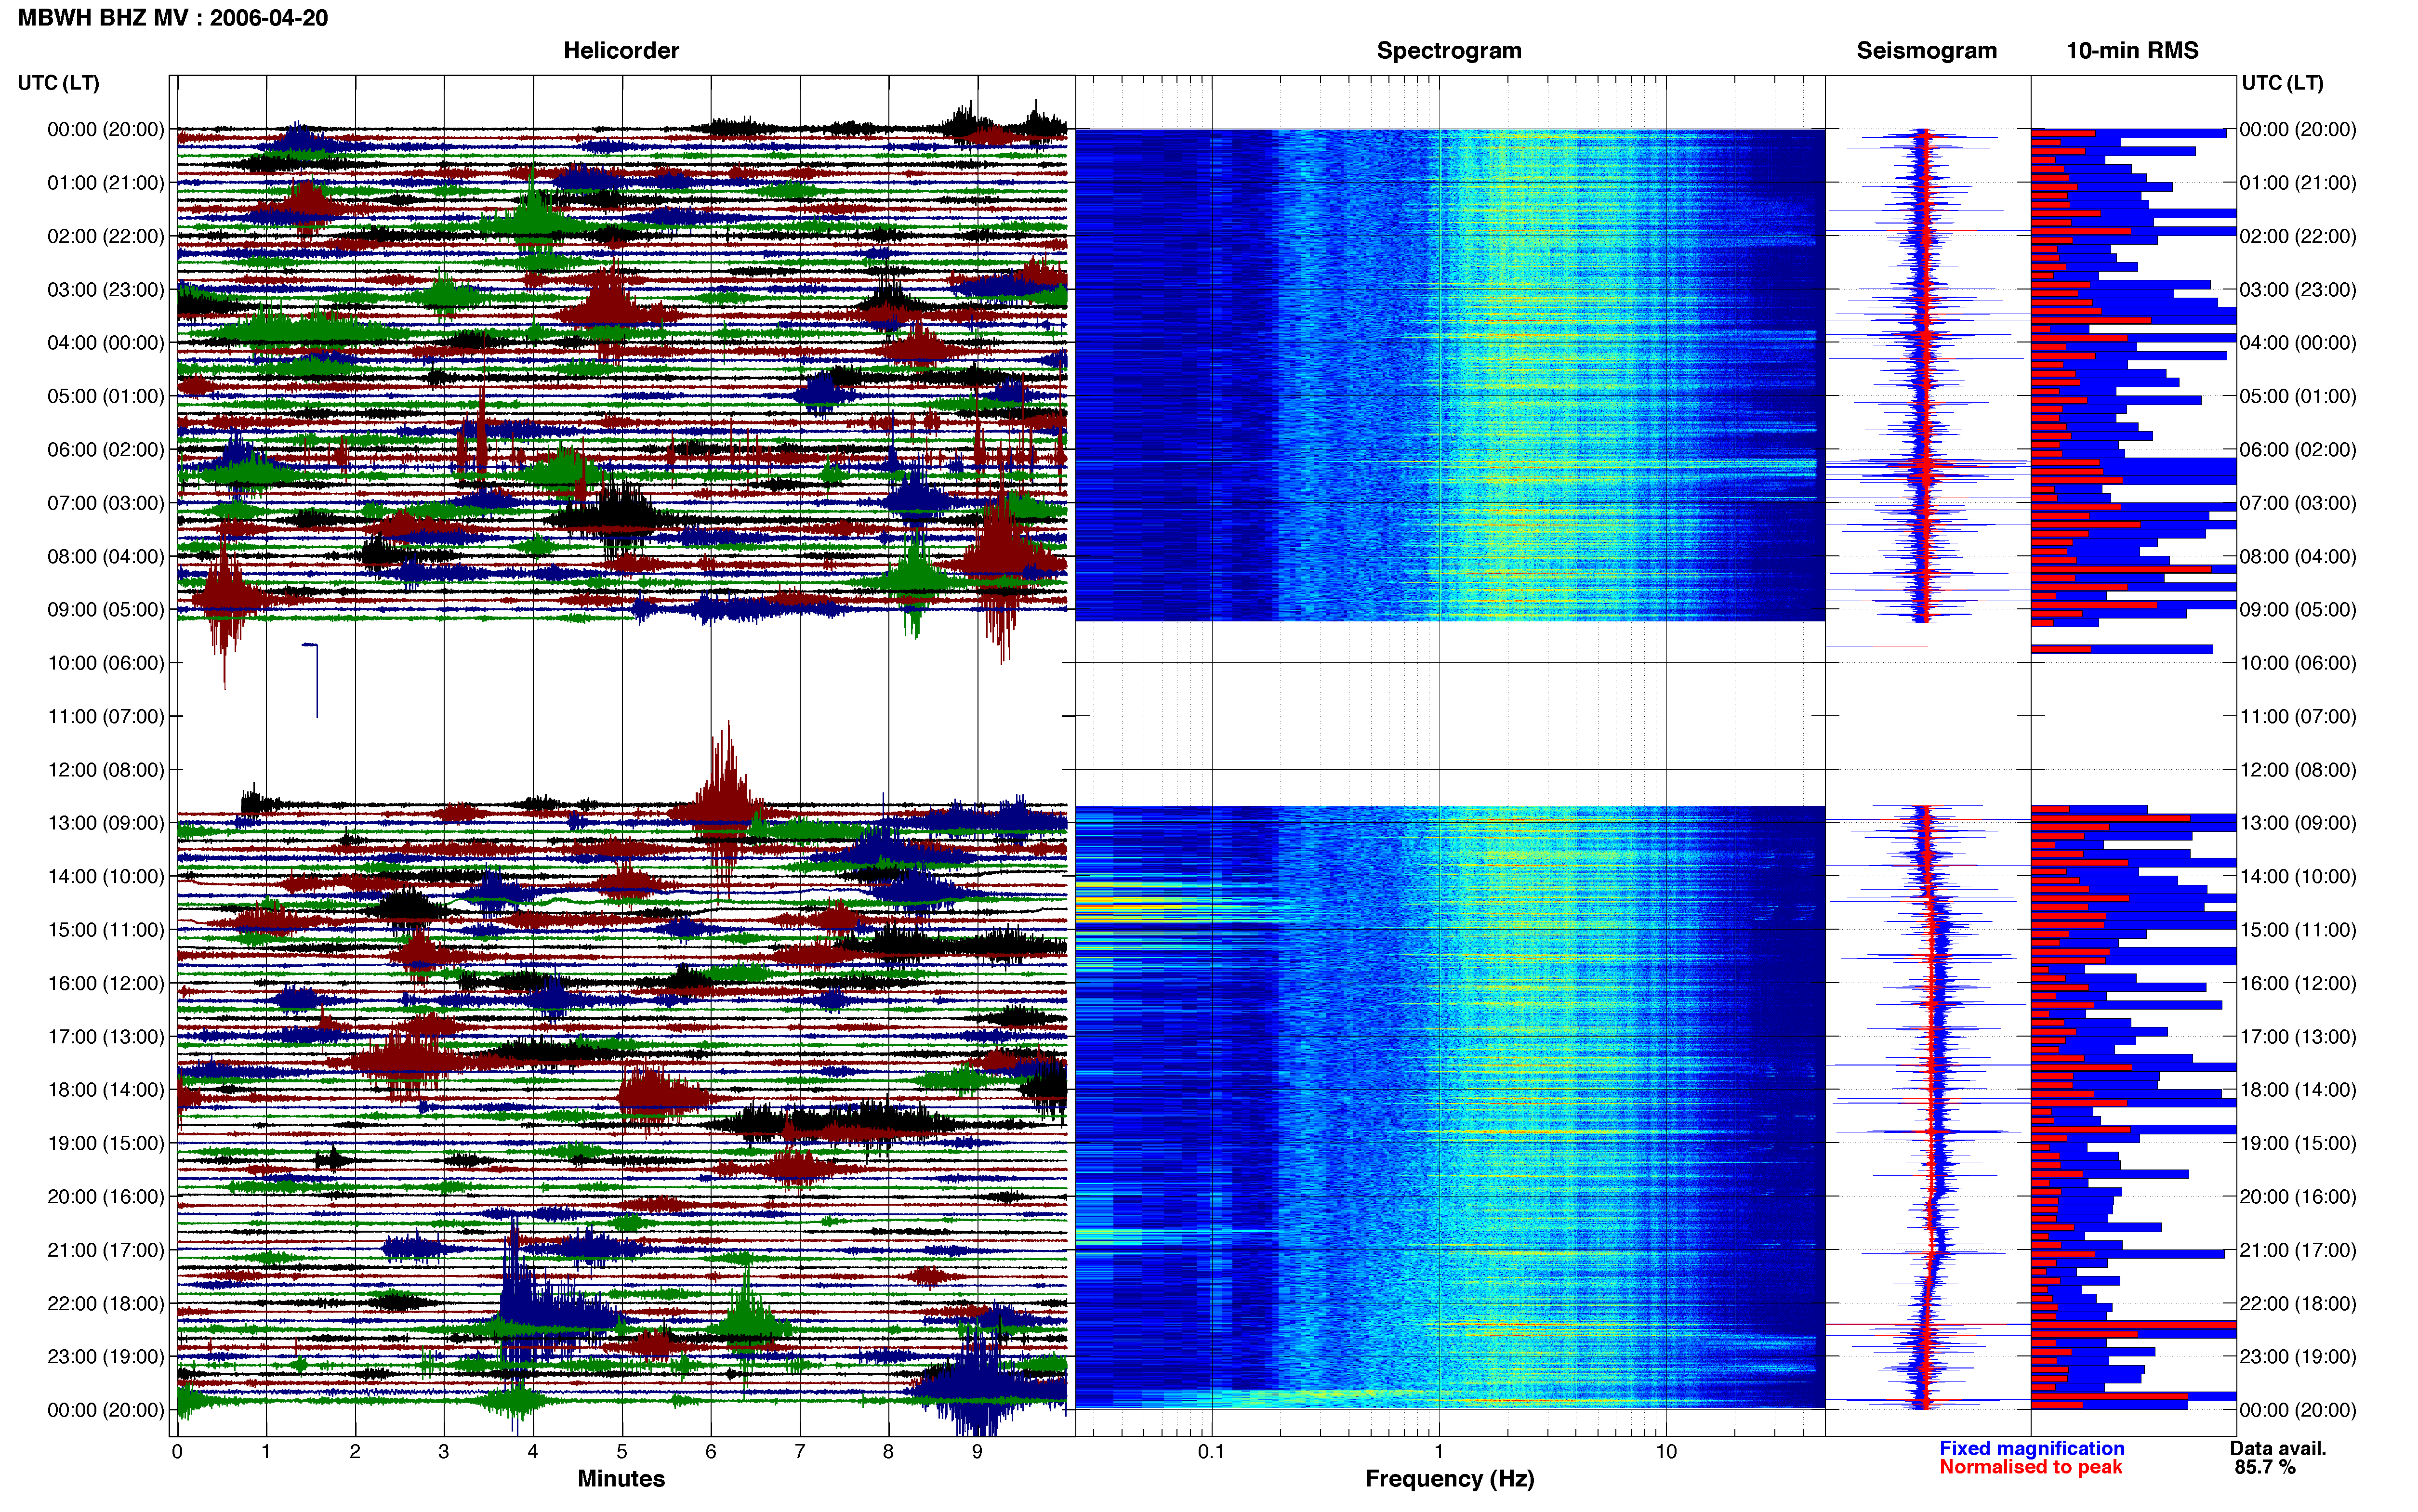Click the left '00:00 (20:00)' label at the top
This screenshot has width=2418, height=1512.
(106, 129)
